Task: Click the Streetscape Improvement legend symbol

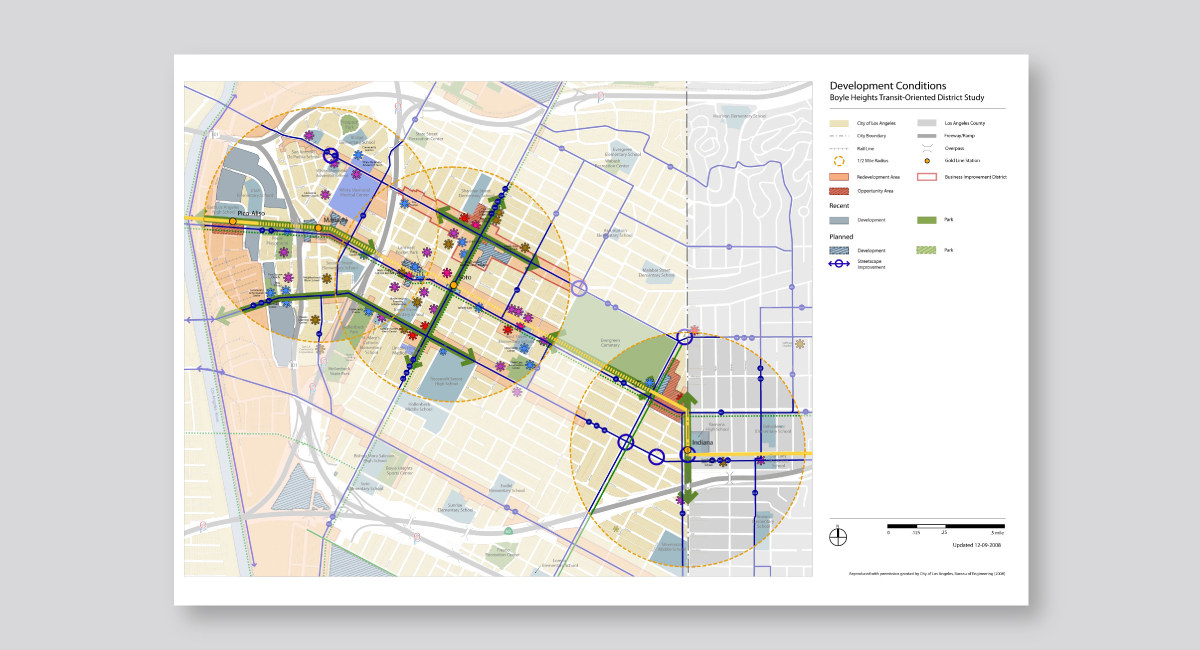Action: click(x=839, y=264)
